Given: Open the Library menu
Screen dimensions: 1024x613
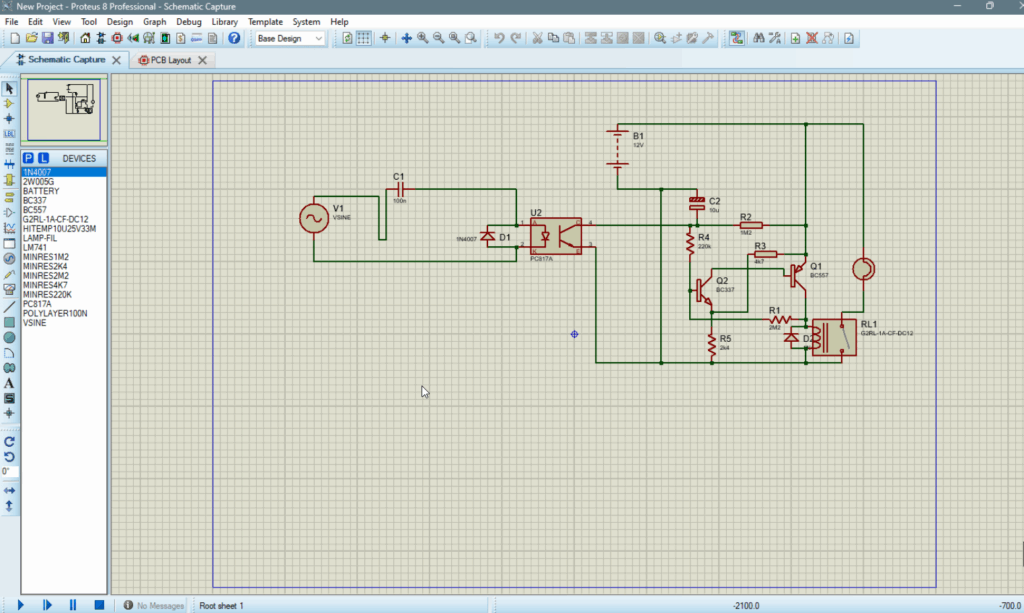Looking at the screenshot, I should (224, 21).
